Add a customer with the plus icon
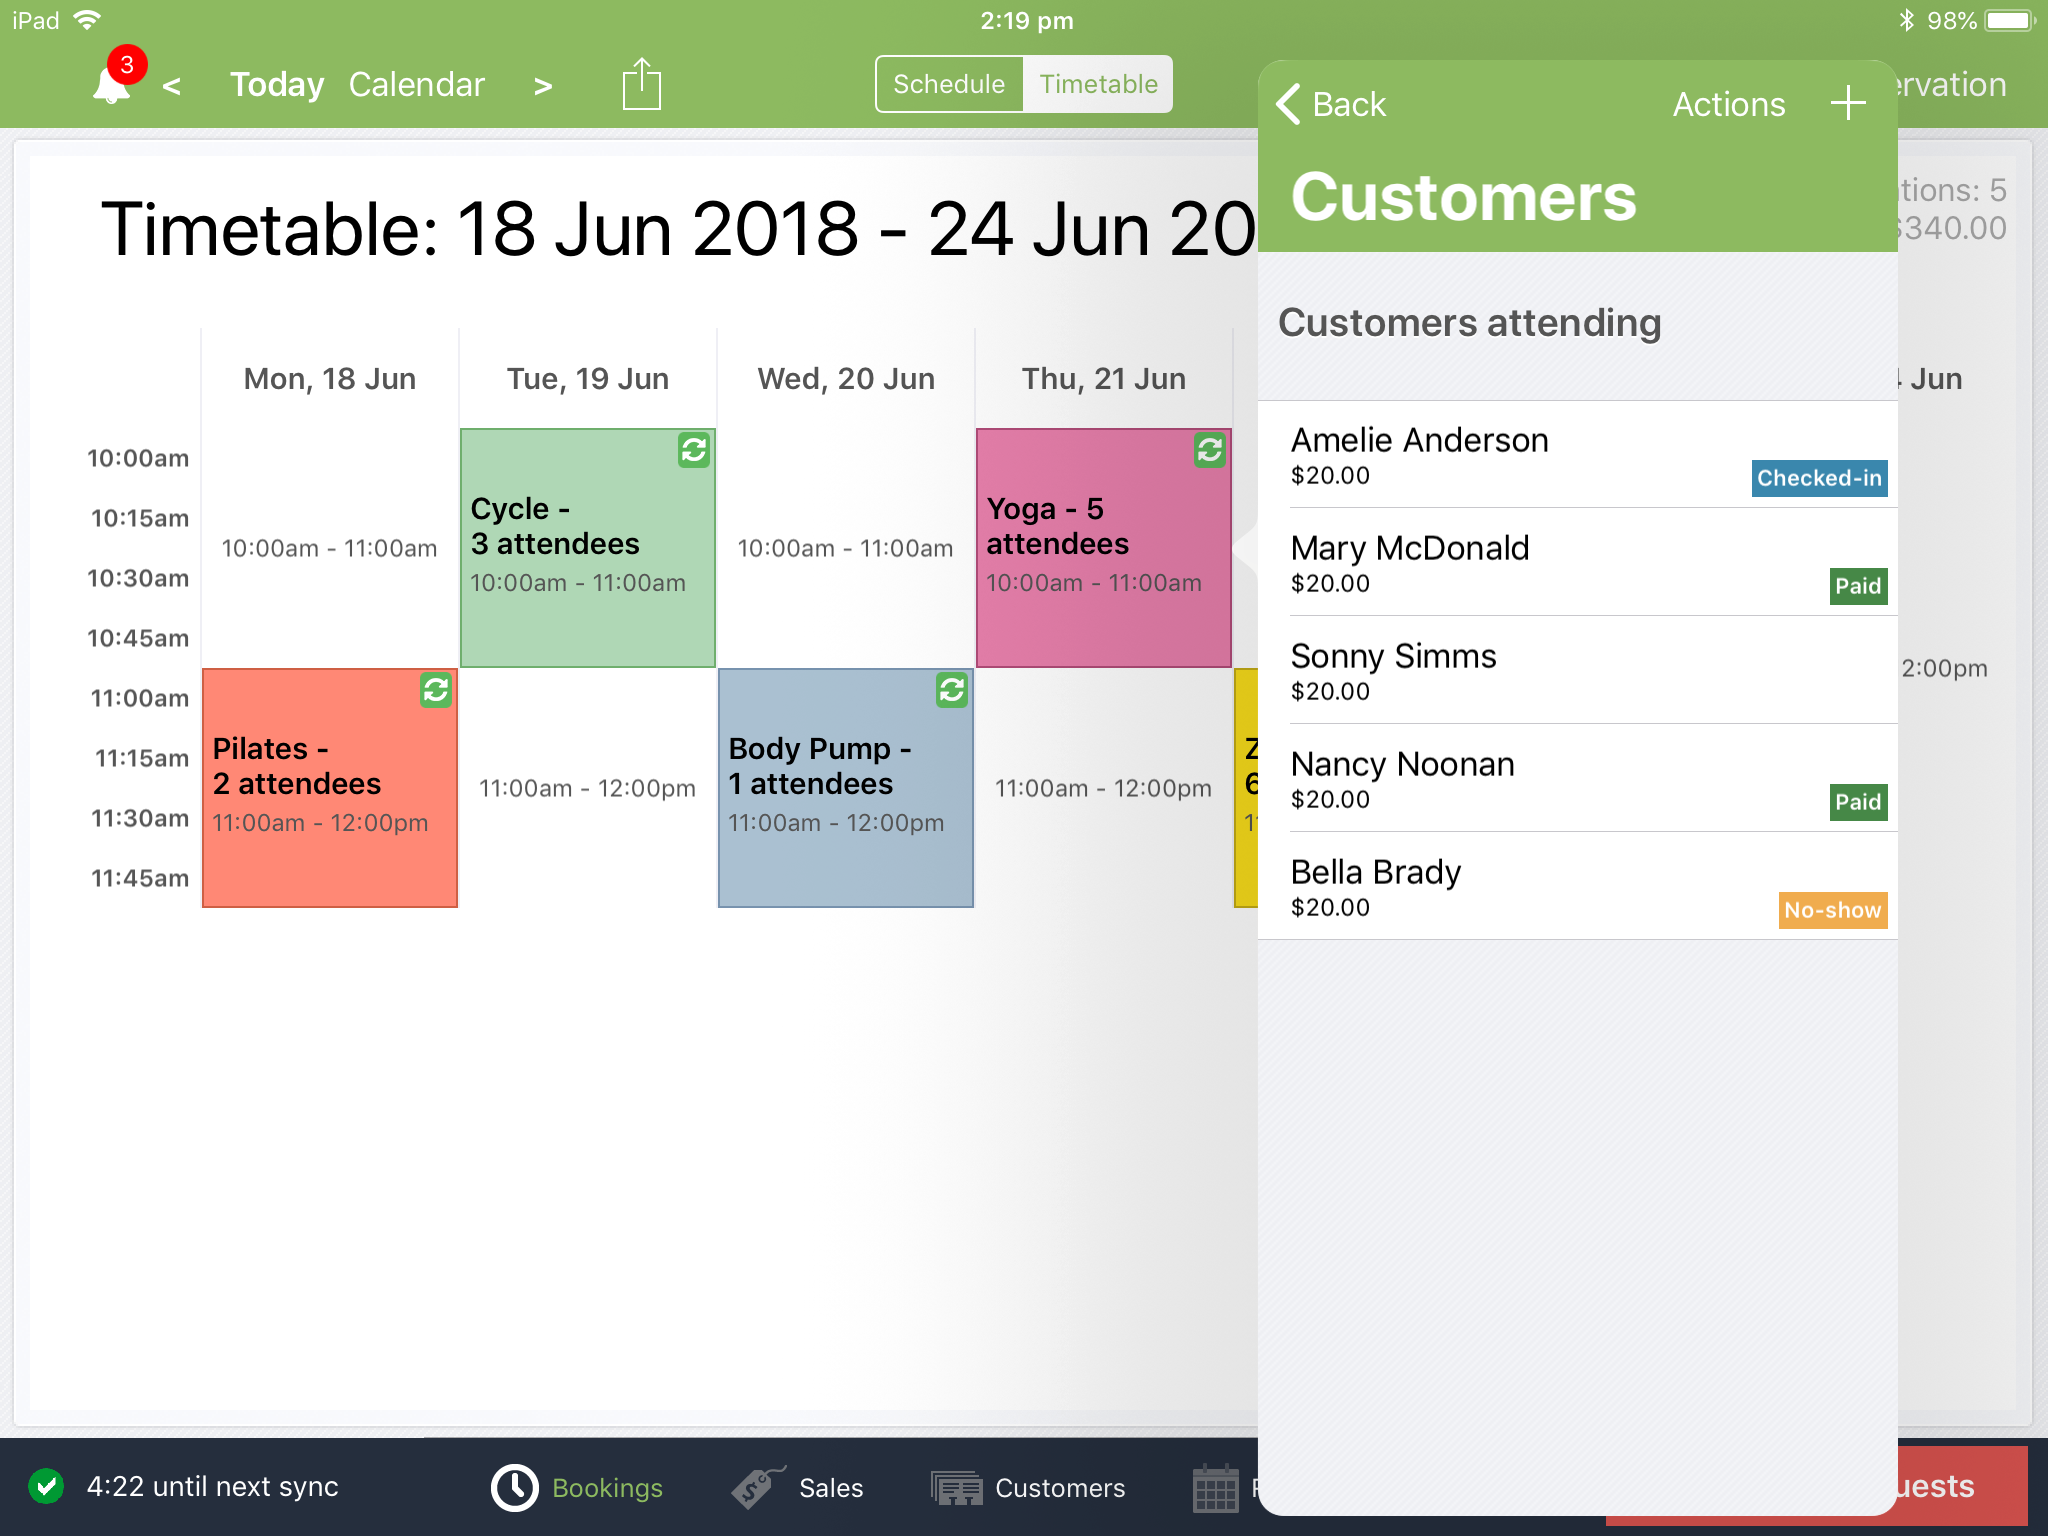Image resolution: width=2048 pixels, height=1536 pixels. [1848, 103]
